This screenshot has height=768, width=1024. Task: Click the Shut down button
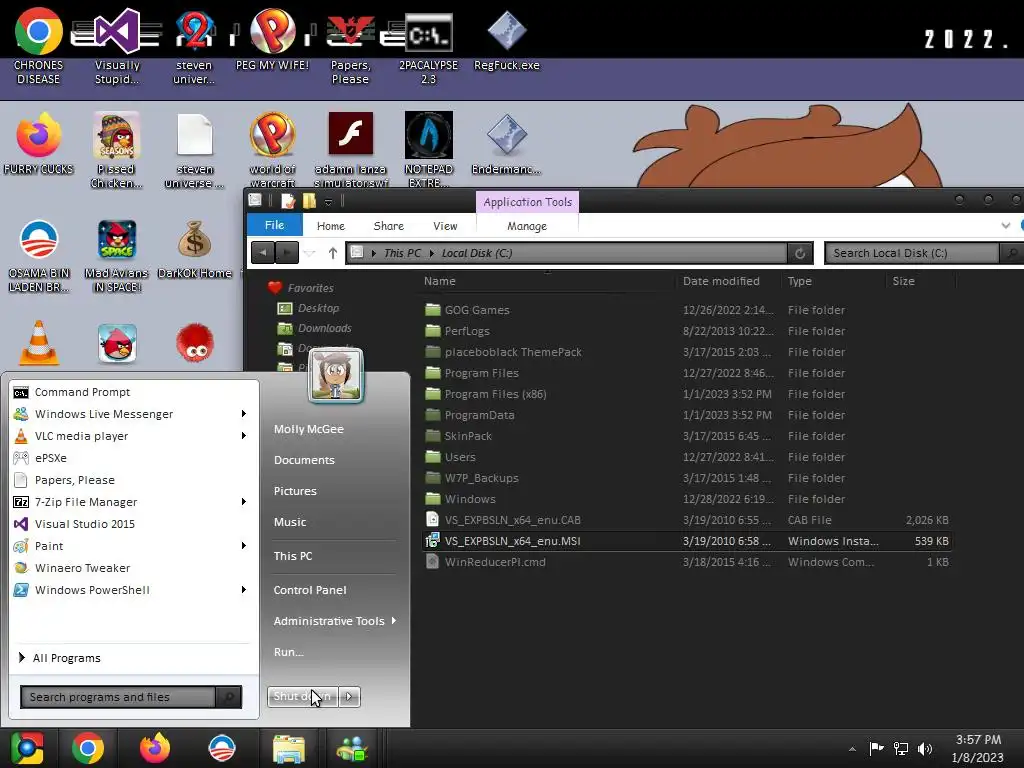click(302, 697)
